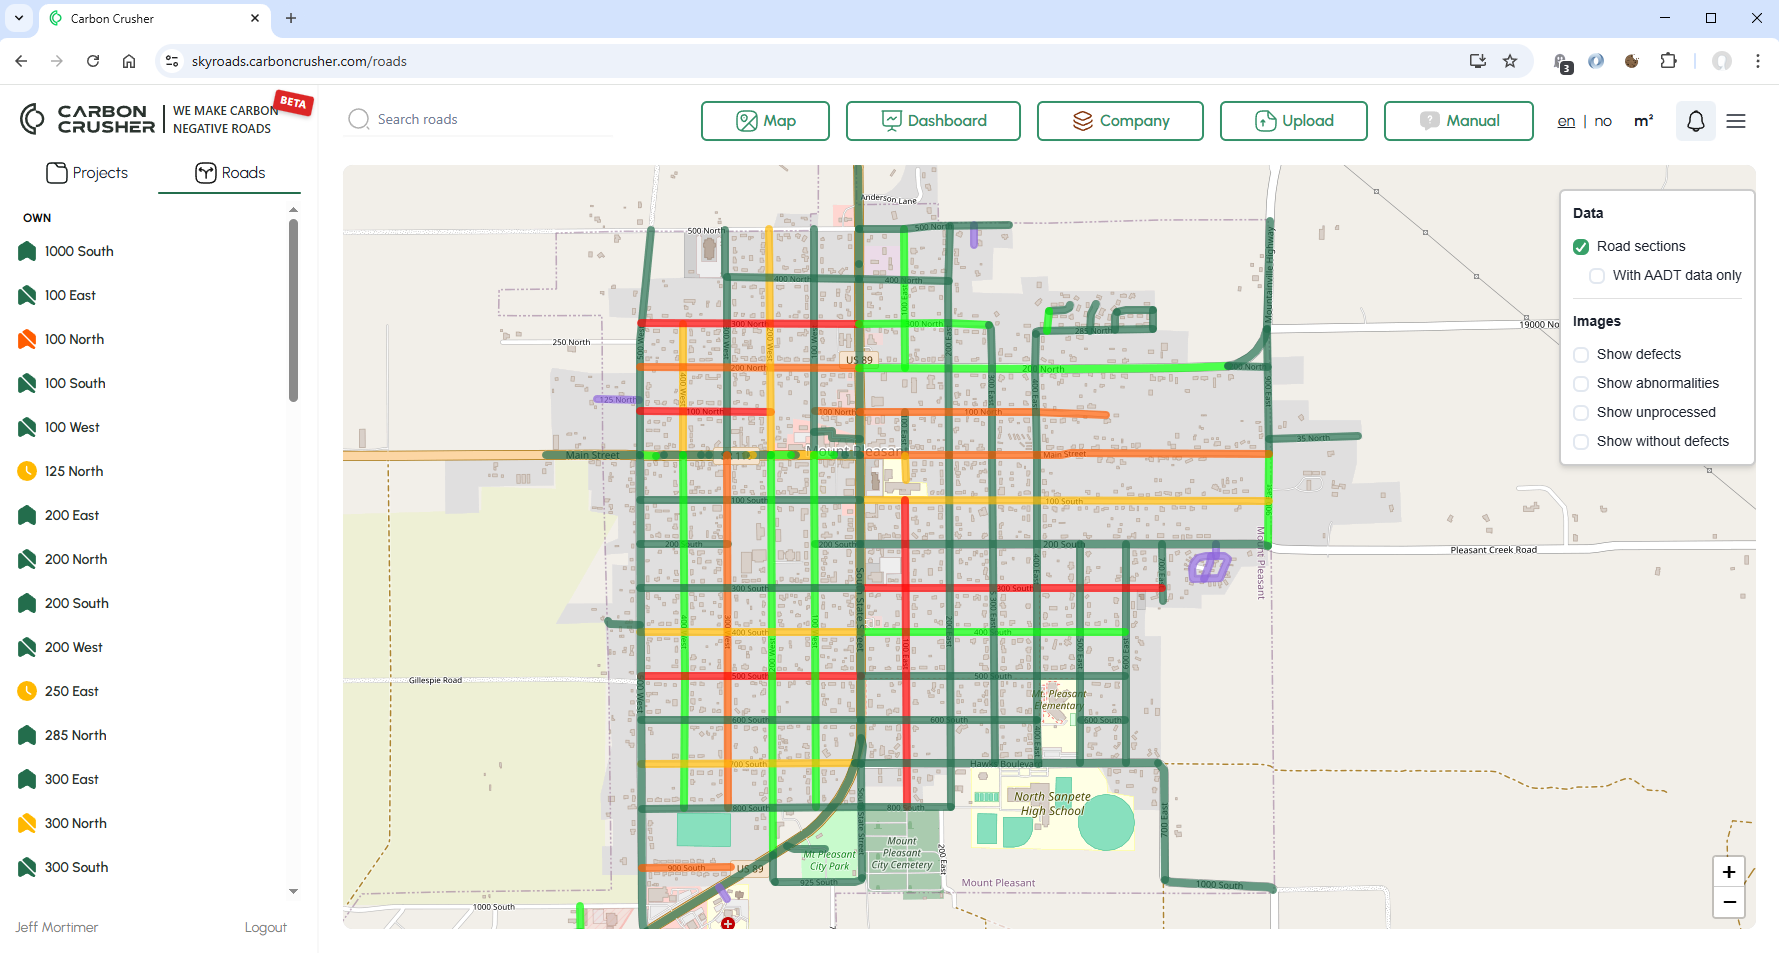1779x953 pixels.
Task: Click the 200 East road icon
Action: (x=27, y=515)
